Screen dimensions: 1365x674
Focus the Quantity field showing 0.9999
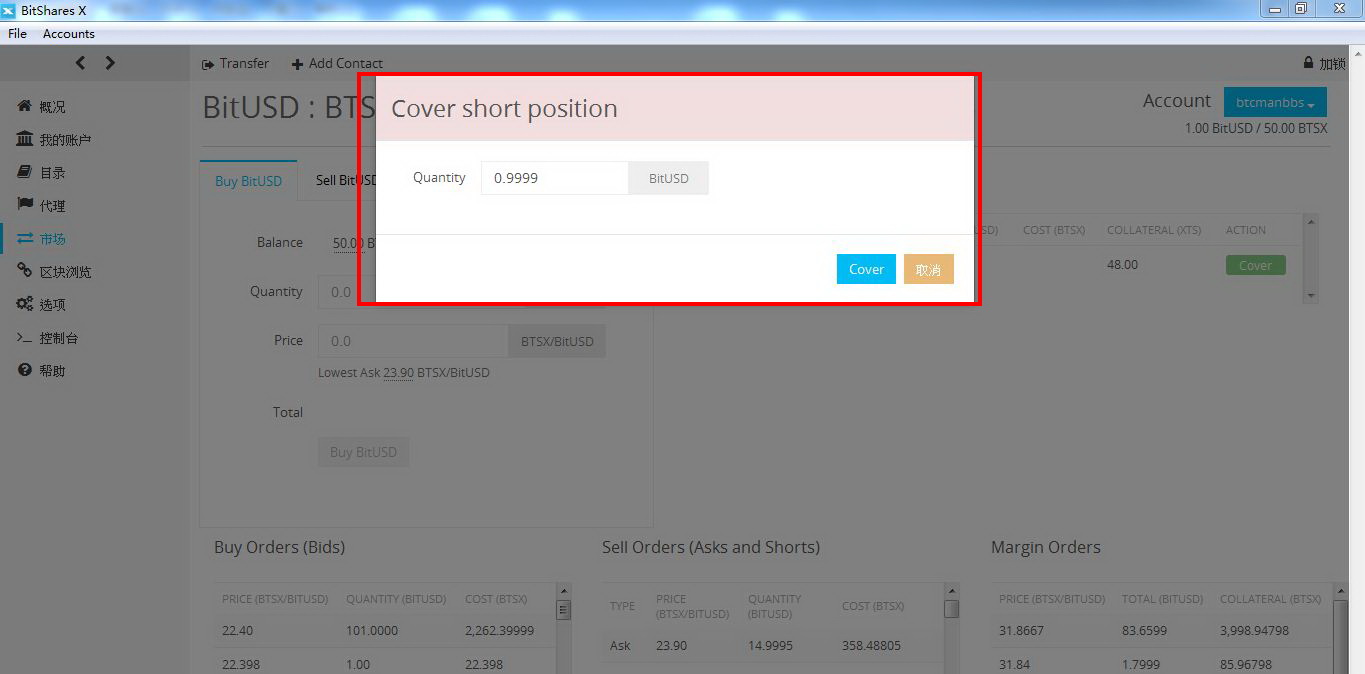555,178
